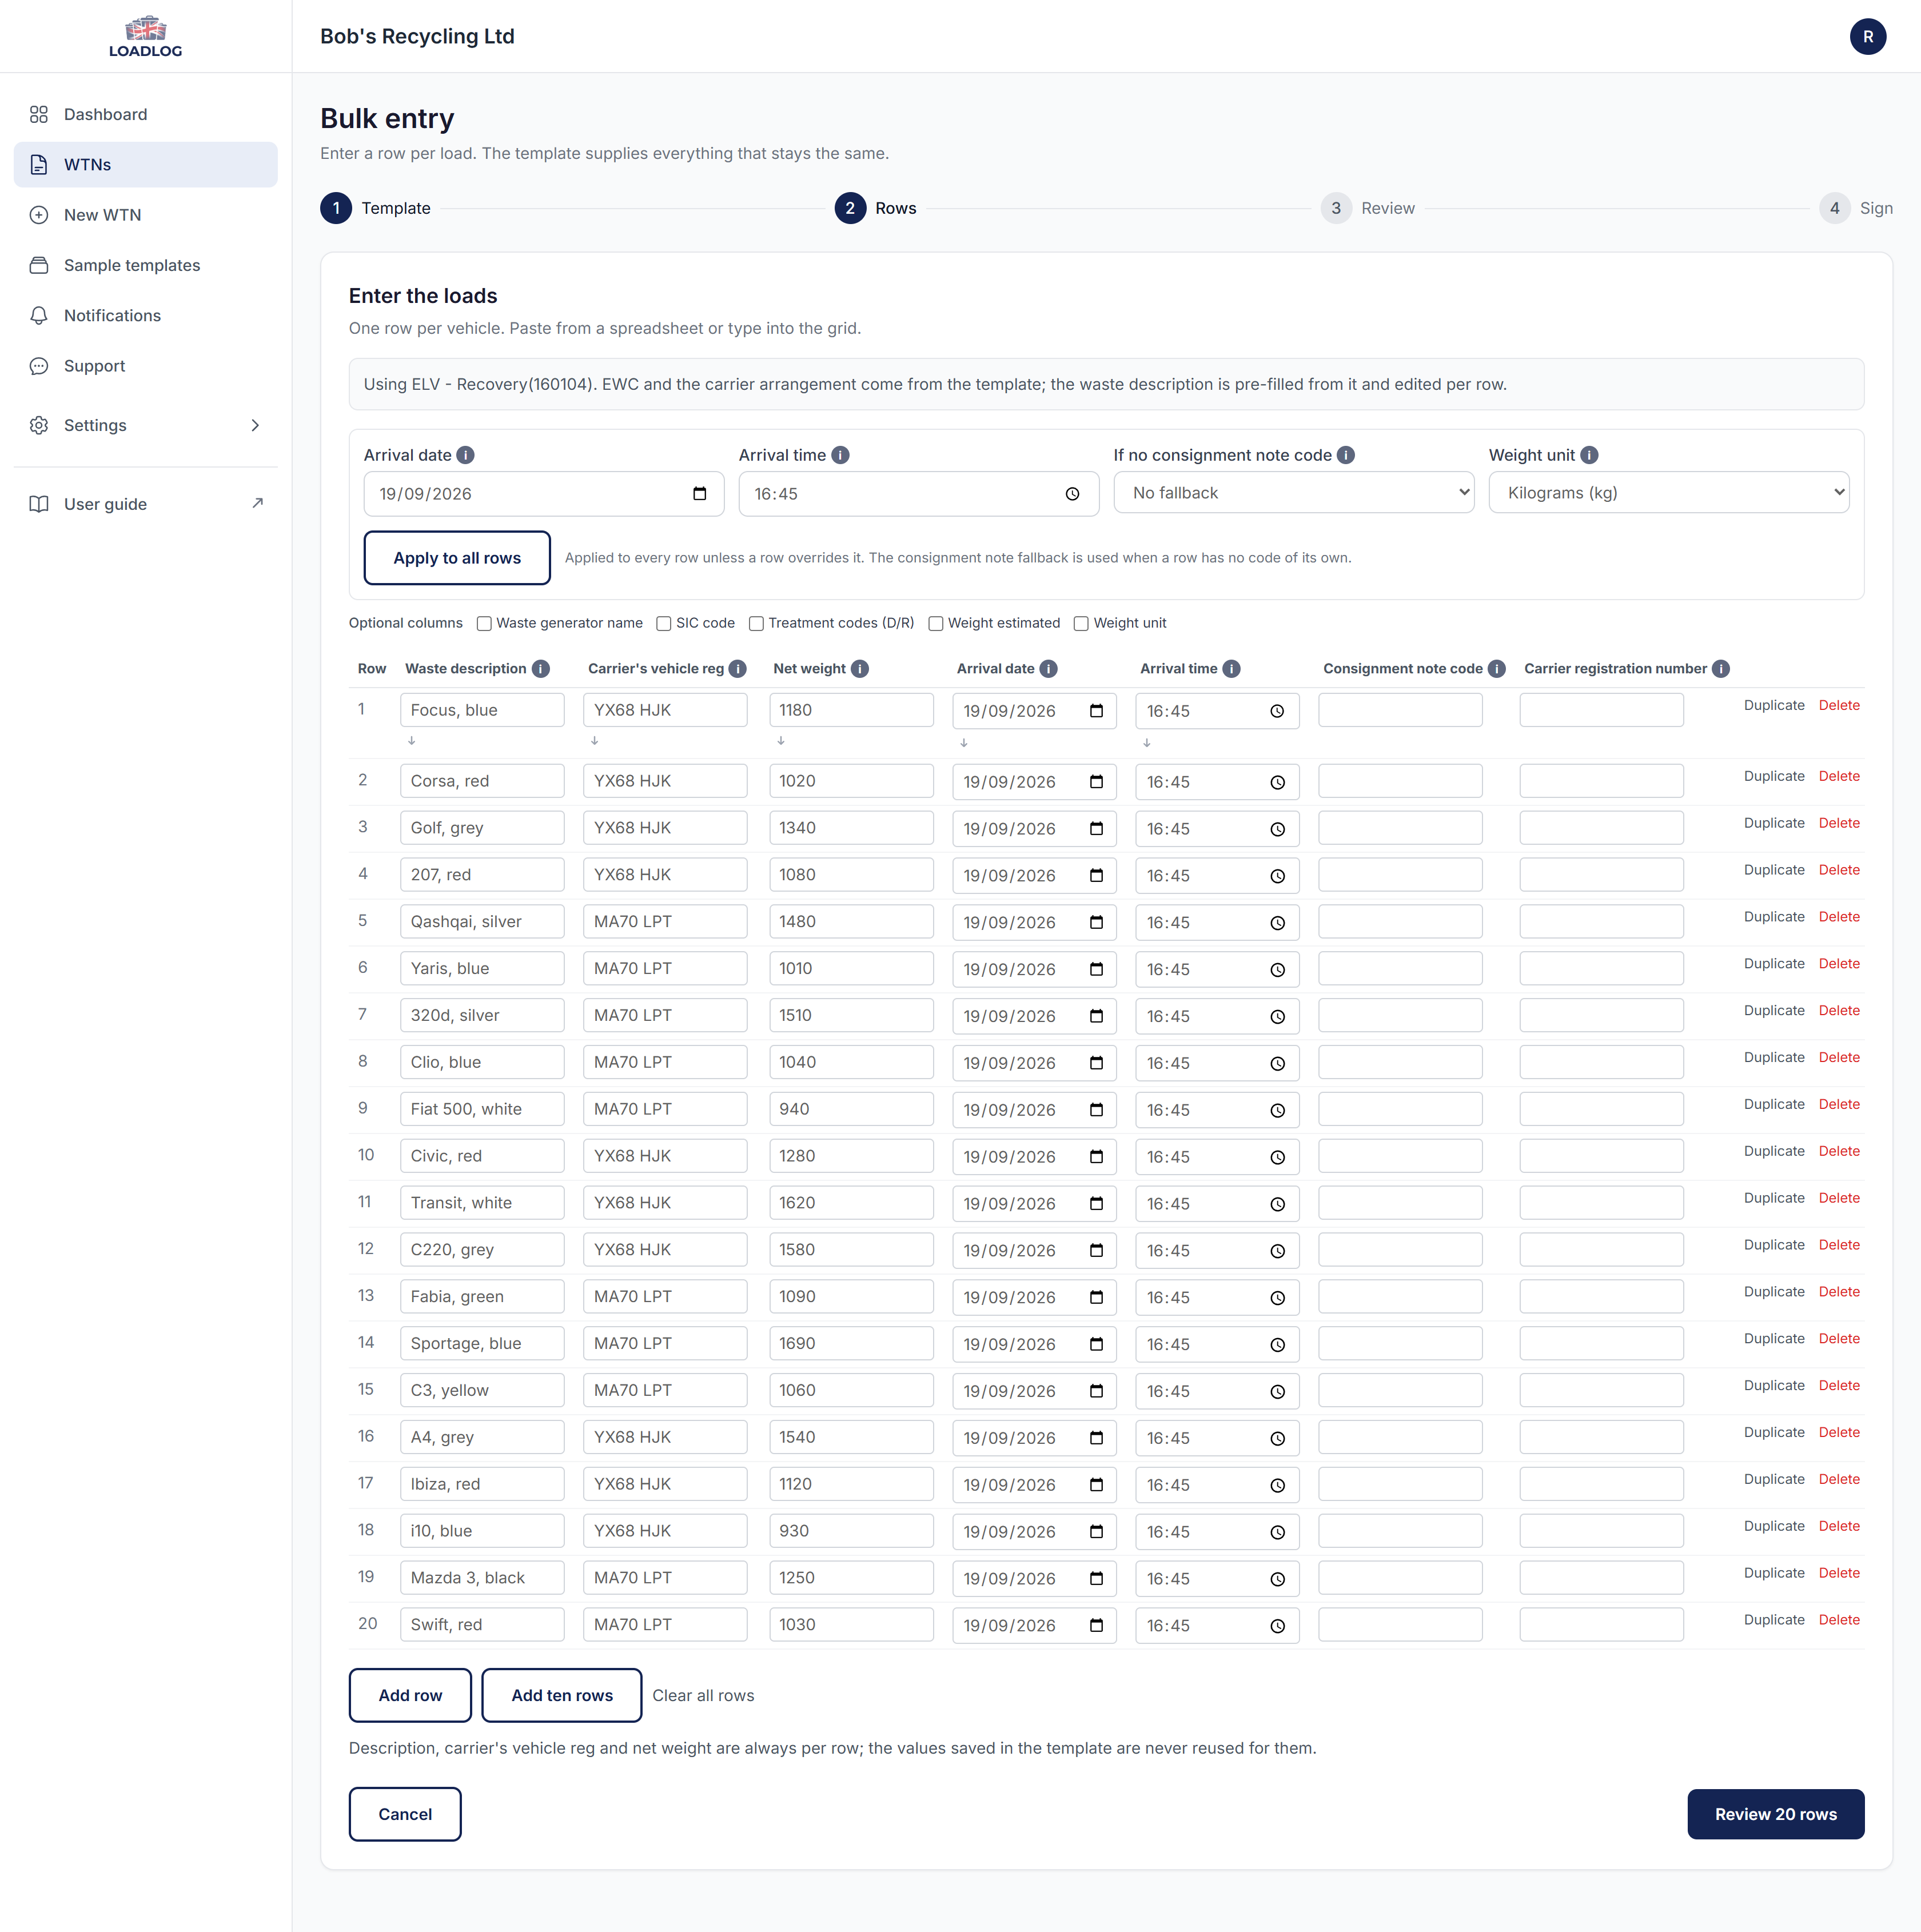1921x1932 pixels.
Task: Click fill-down arrow under row 1 net weight
Action: (781, 741)
